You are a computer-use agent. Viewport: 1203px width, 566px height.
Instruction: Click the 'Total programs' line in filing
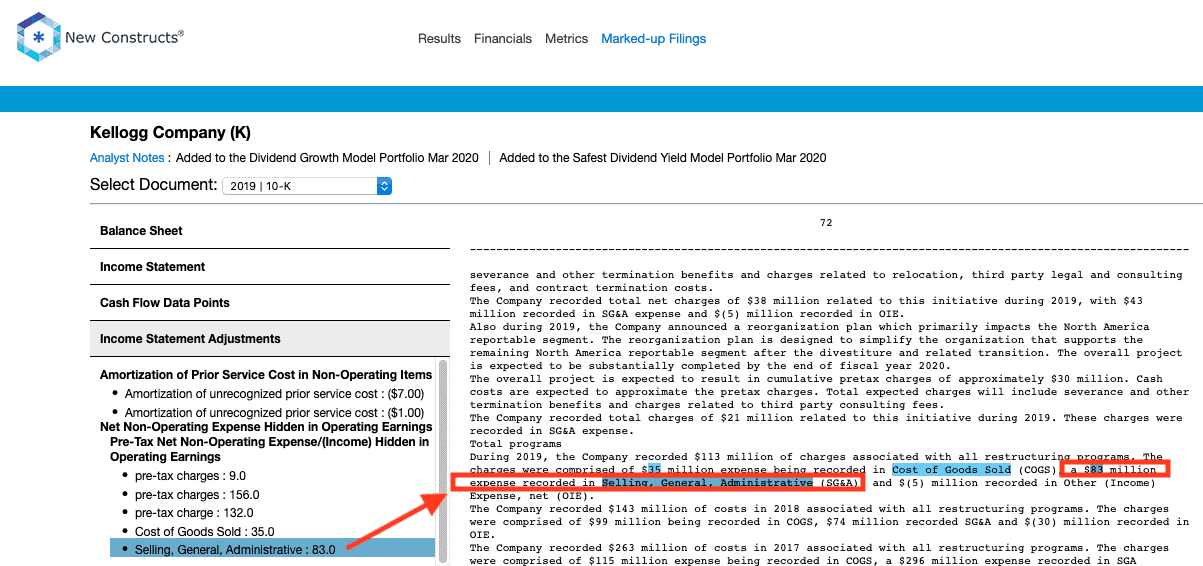point(515,444)
